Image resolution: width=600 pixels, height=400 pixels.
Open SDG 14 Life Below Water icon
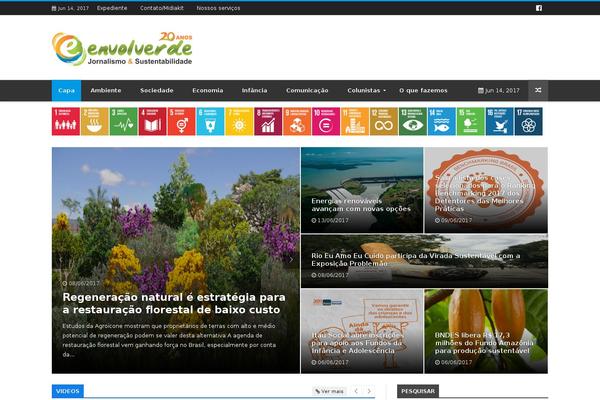point(442,121)
